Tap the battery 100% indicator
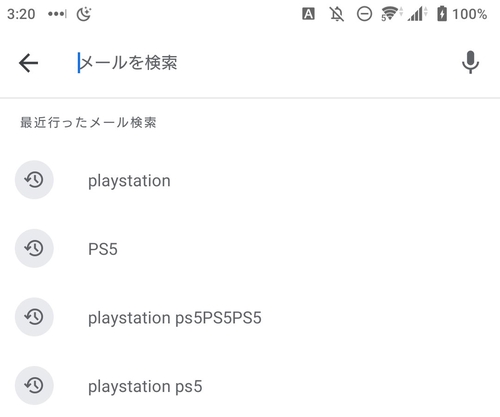This screenshot has width=500, height=417. point(462,14)
